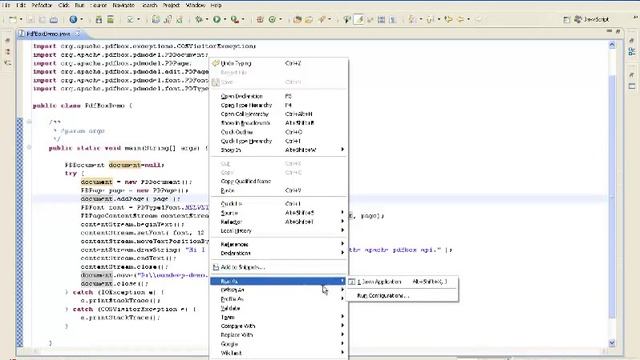Expand the Compare With submenu
The width and height of the screenshot is (640, 360).
point(279,326)
